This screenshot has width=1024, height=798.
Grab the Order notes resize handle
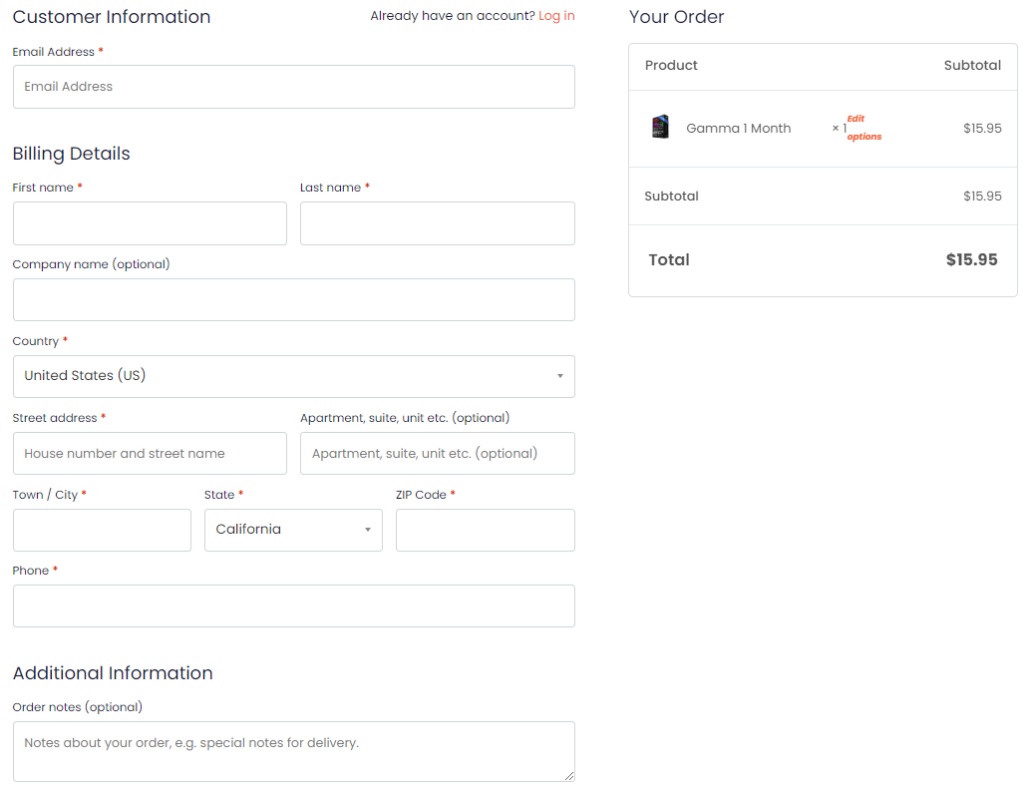pyautogui.click(x=569, y=775)
